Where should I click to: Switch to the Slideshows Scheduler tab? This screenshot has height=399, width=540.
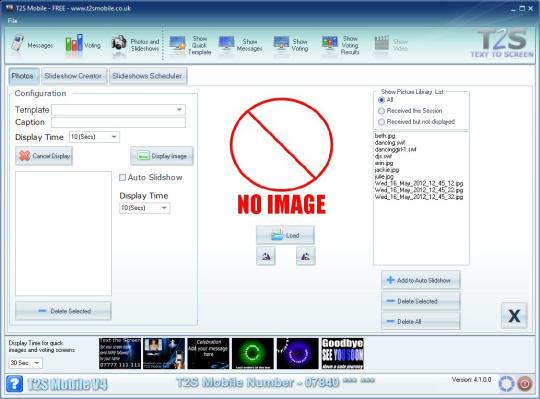point(147,76)
